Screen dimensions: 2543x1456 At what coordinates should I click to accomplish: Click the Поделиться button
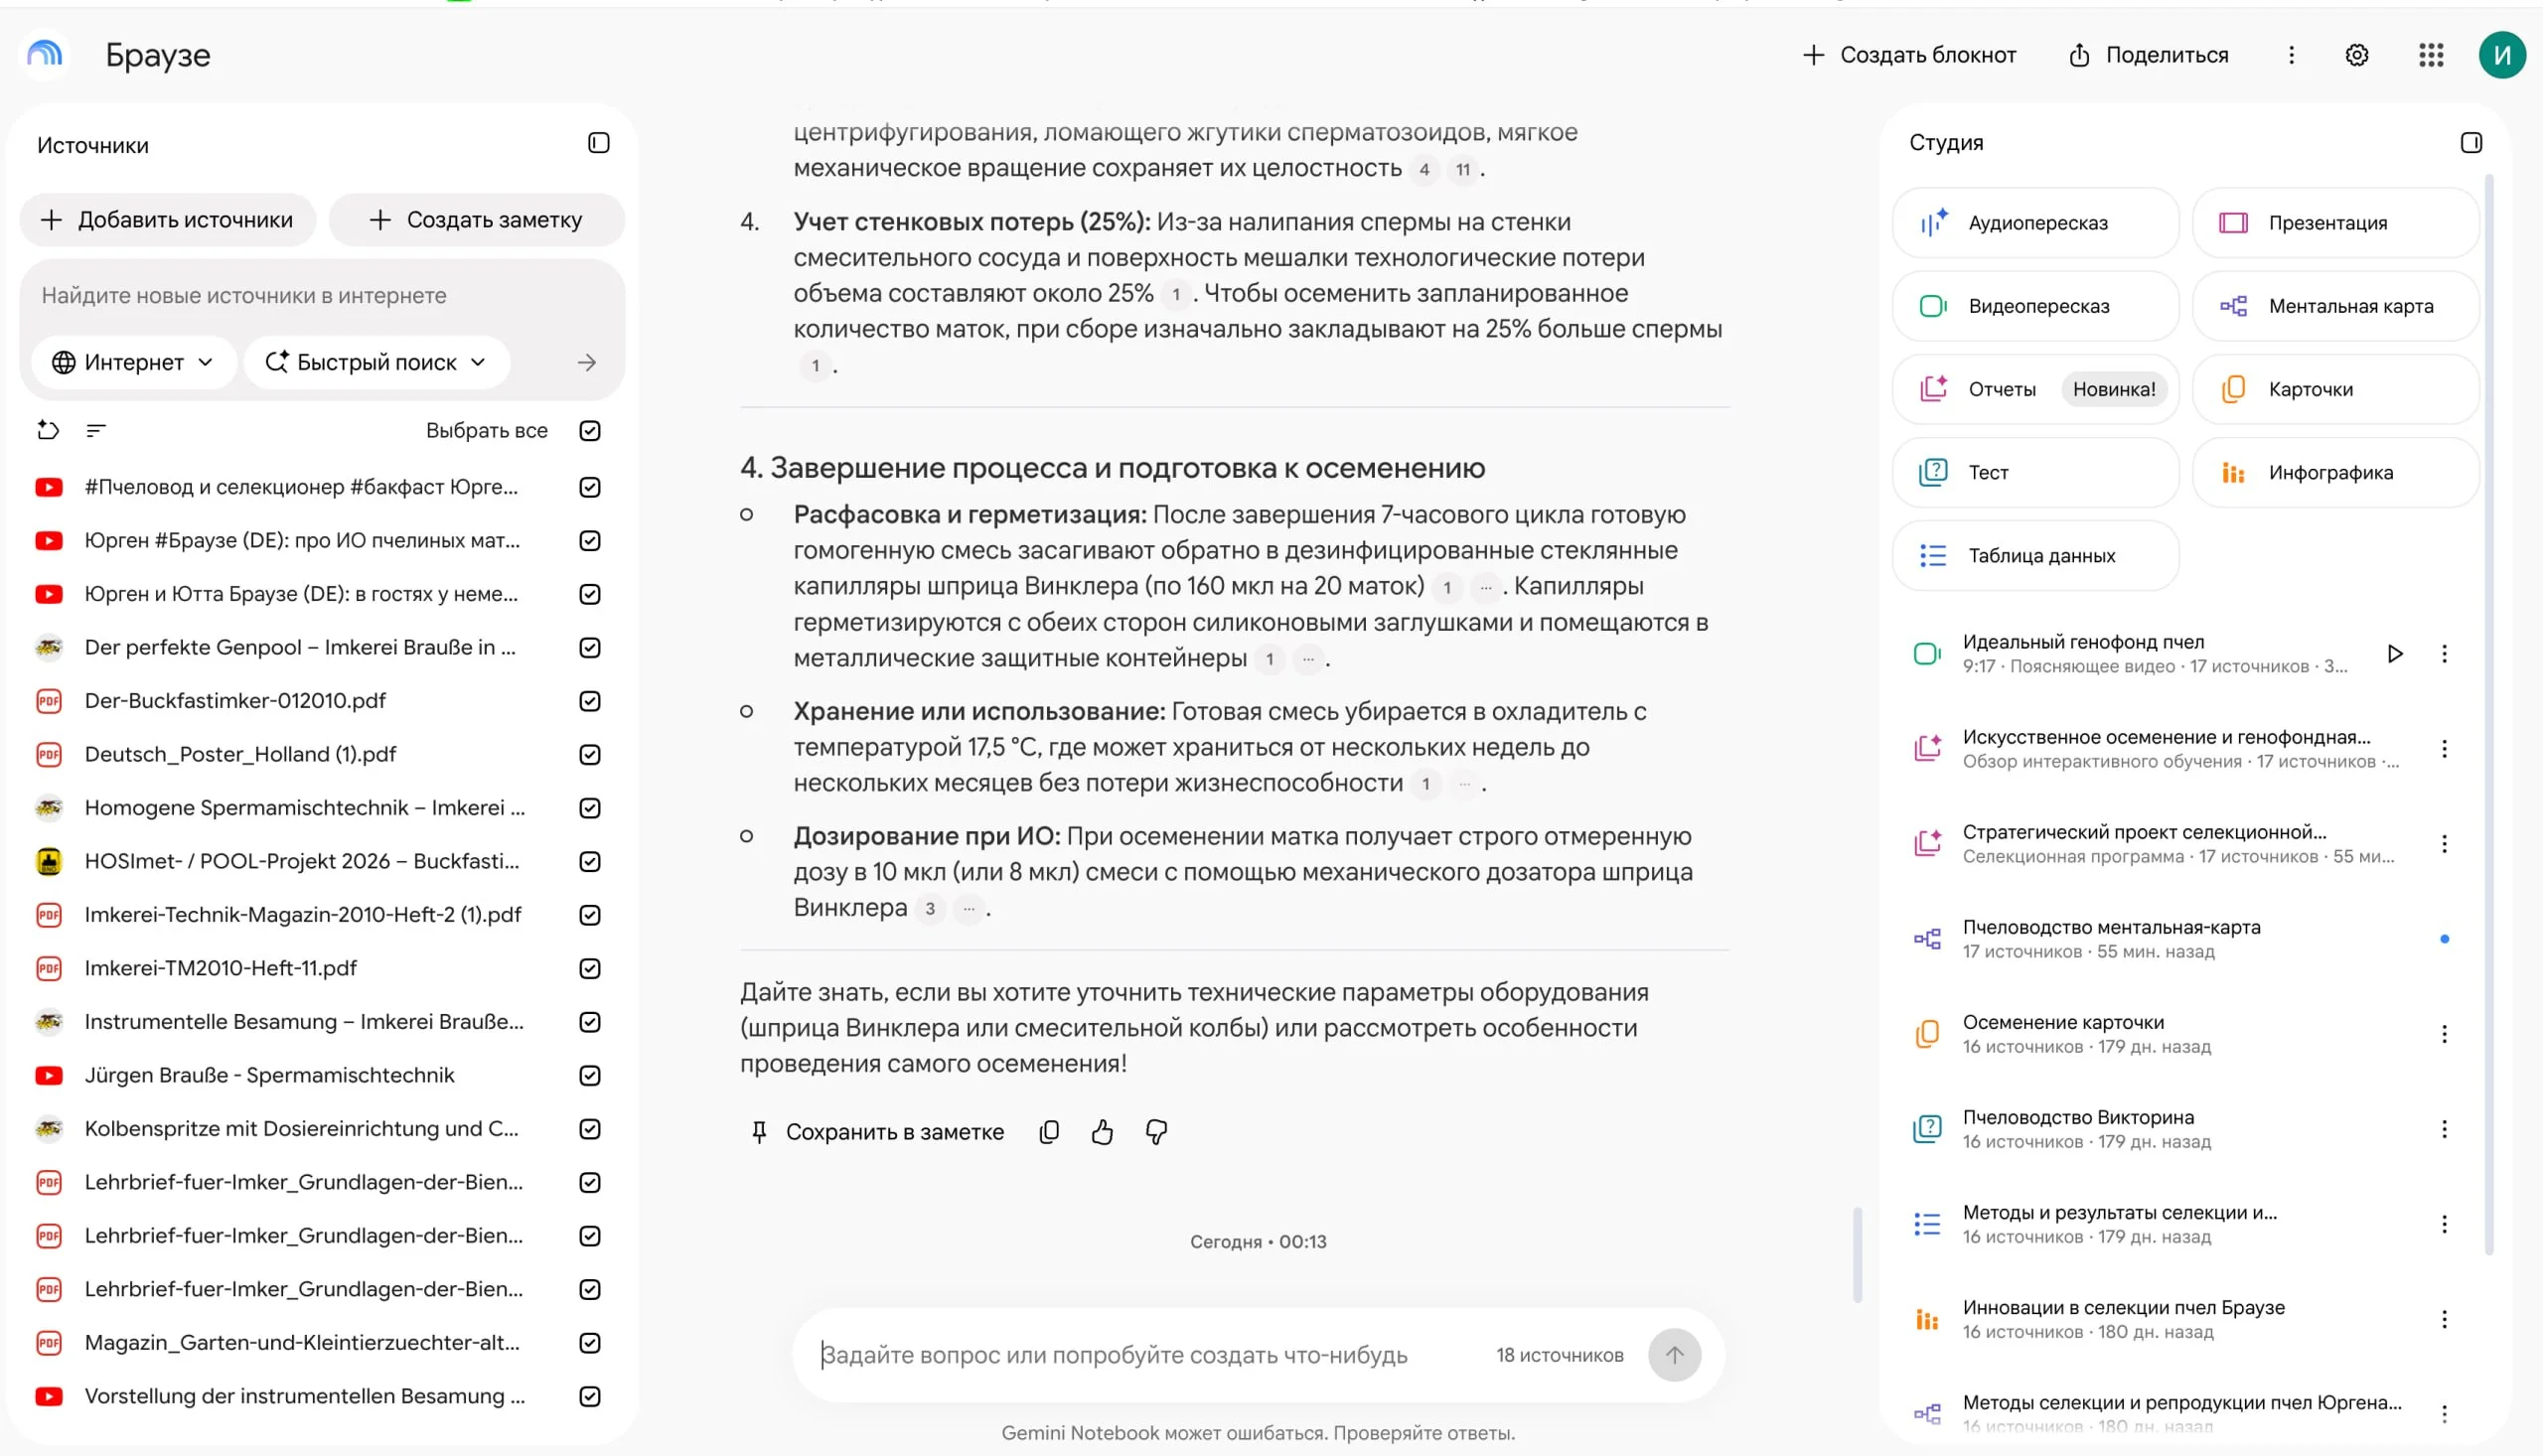click(2148, 55)
